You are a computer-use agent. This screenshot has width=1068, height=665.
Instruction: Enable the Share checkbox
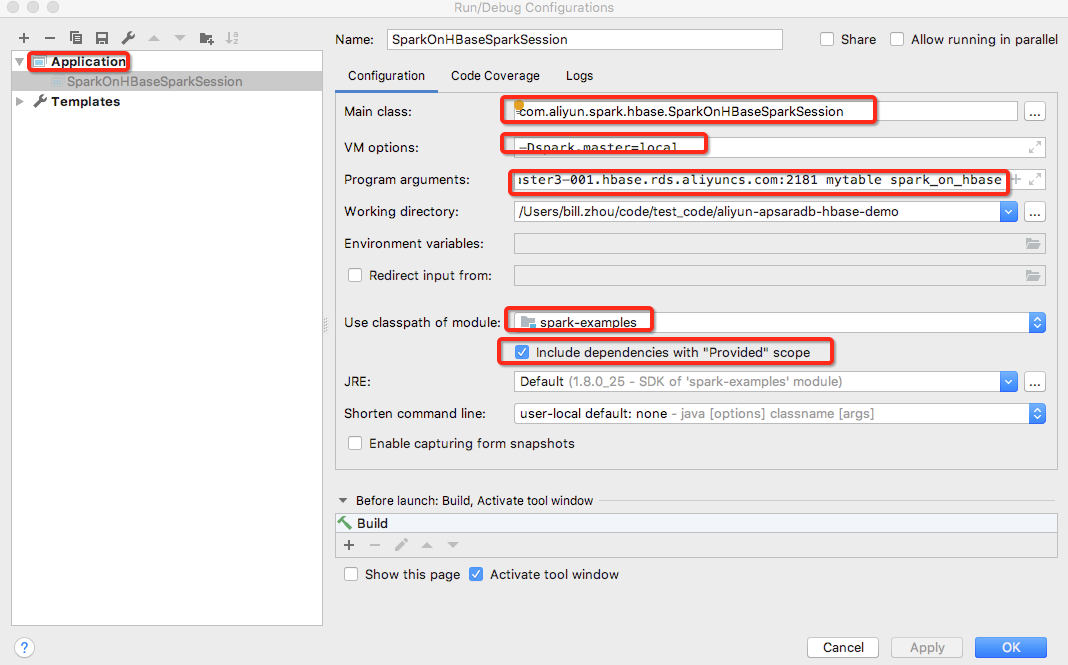(x=827, y=40)
